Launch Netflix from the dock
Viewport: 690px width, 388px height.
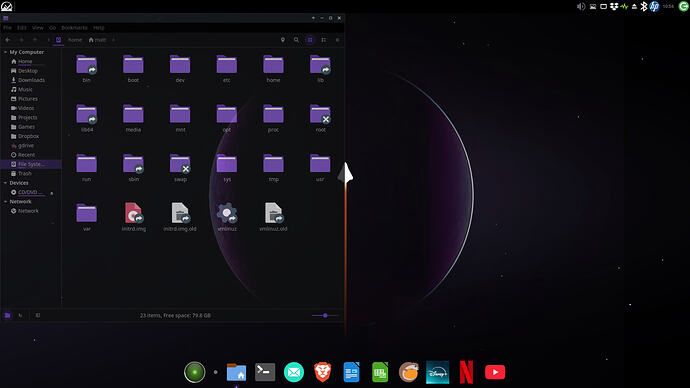(466, 372)
